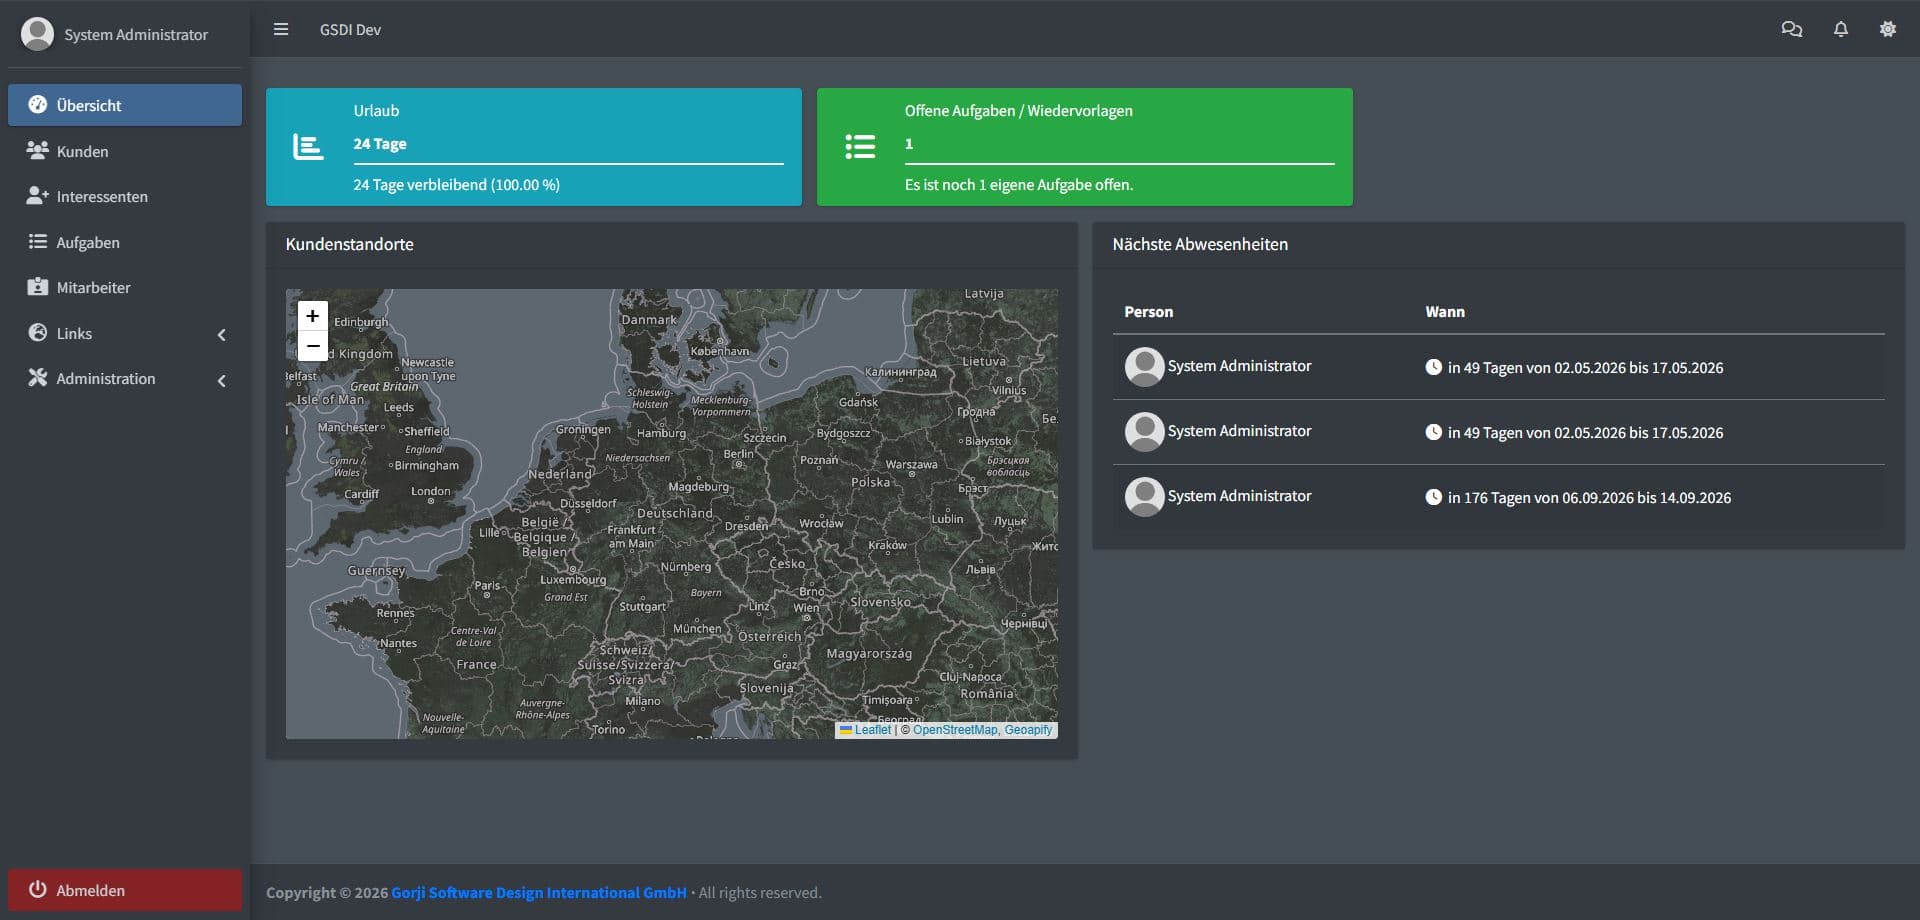The image size is (1920, 920).
Task: Toggle the hamburger sidebar menu
Action: [281, 30]
